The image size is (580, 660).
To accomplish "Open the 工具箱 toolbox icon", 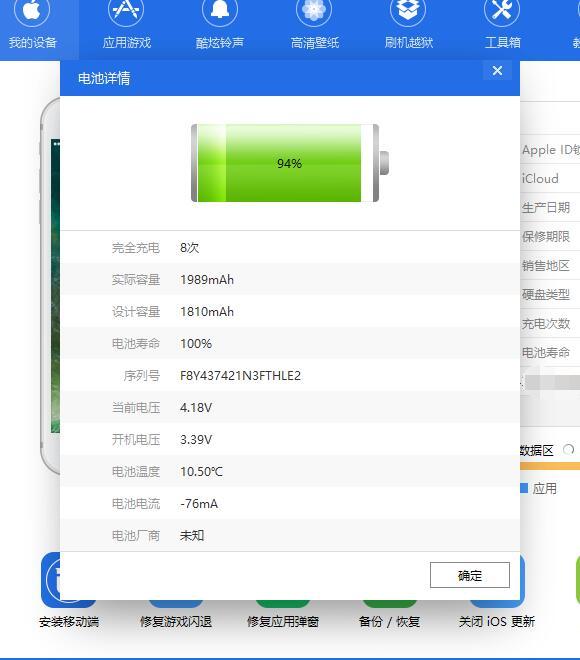I will [502, 12].
